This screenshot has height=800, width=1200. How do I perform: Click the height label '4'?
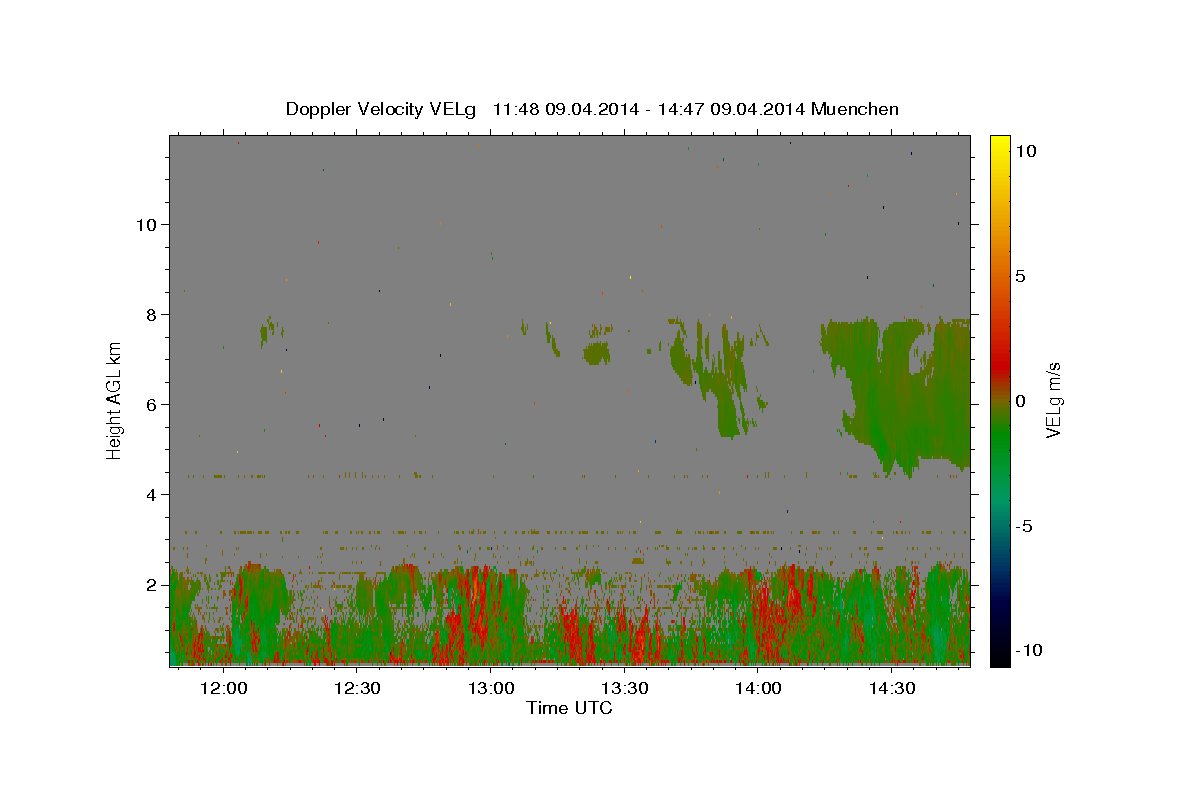[151, 494]
